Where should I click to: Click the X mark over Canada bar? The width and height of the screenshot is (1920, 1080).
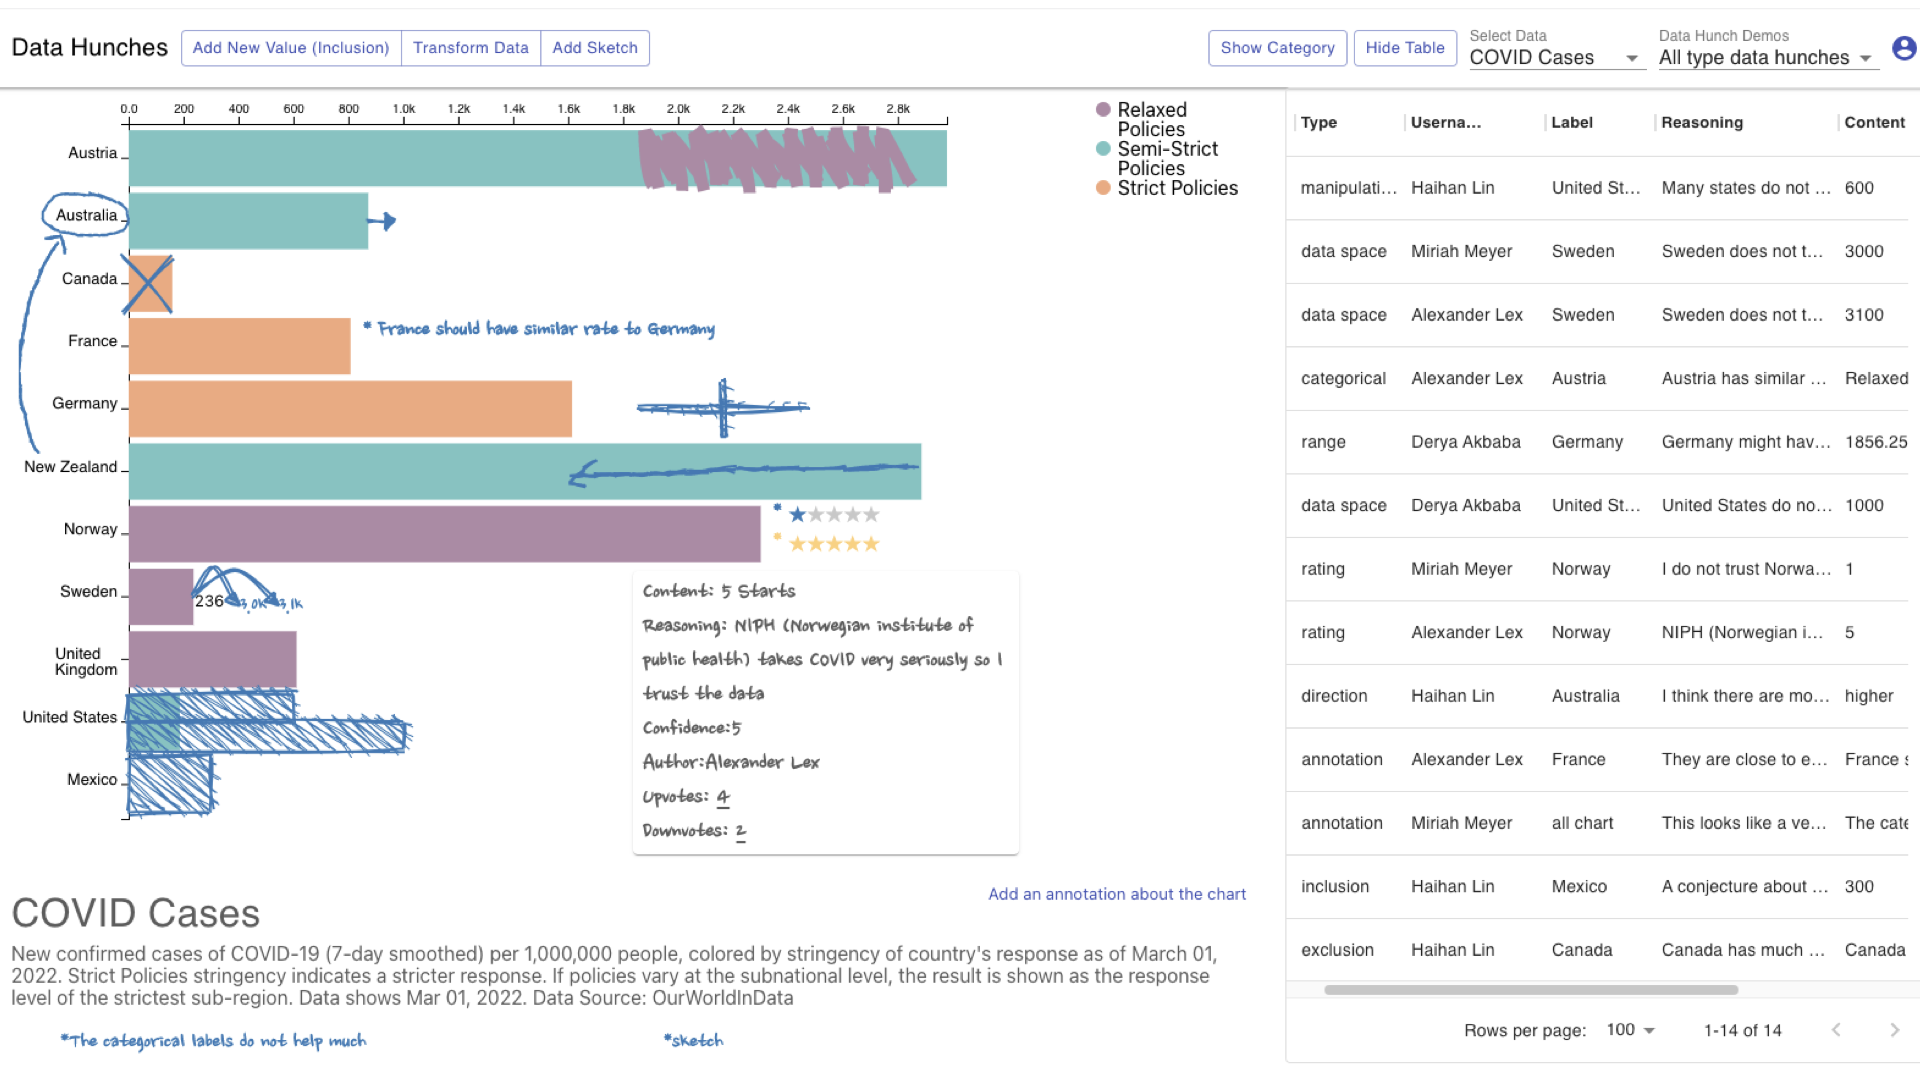(150, 284)
